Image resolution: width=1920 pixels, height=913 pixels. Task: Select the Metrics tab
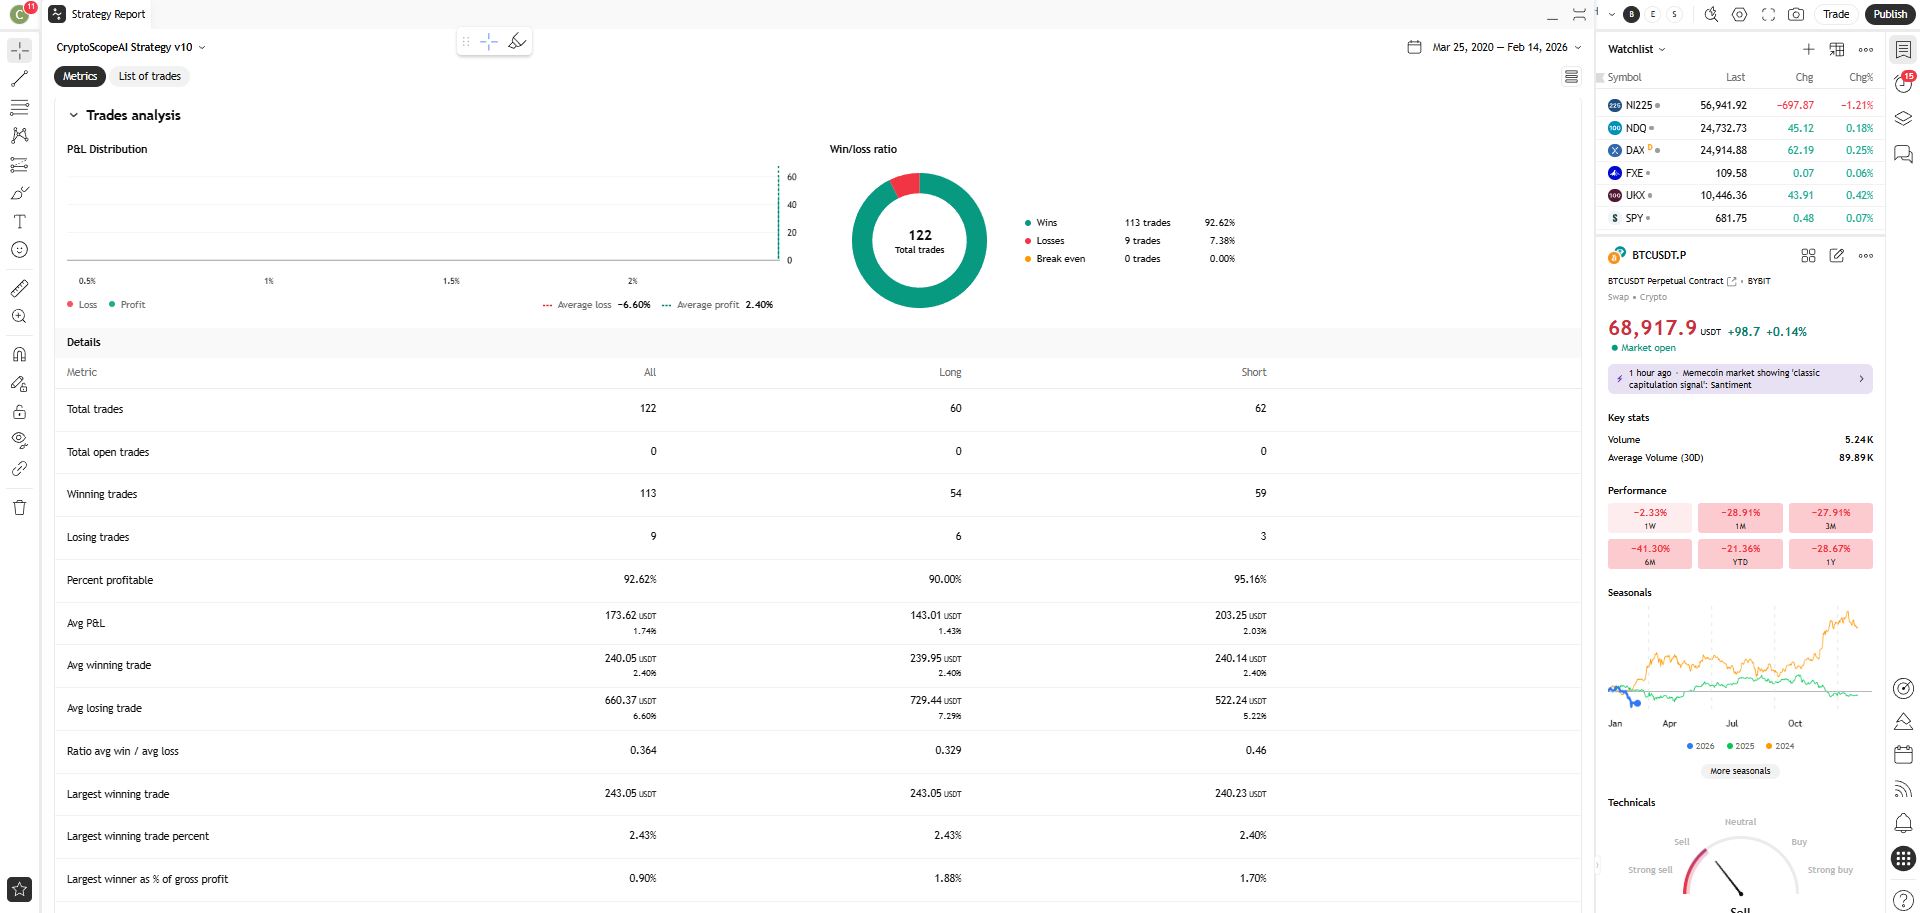coord(78,76)
